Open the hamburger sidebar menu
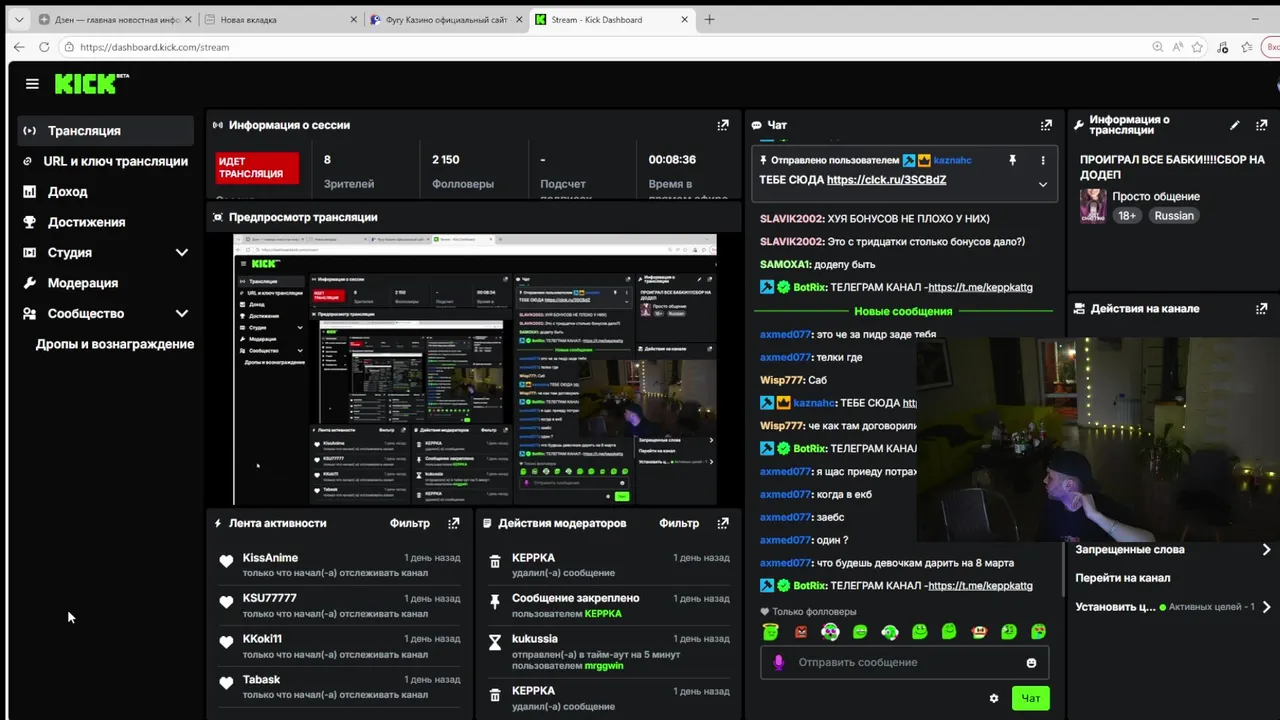Screen dimensions: 1280x720 [32, 84]
